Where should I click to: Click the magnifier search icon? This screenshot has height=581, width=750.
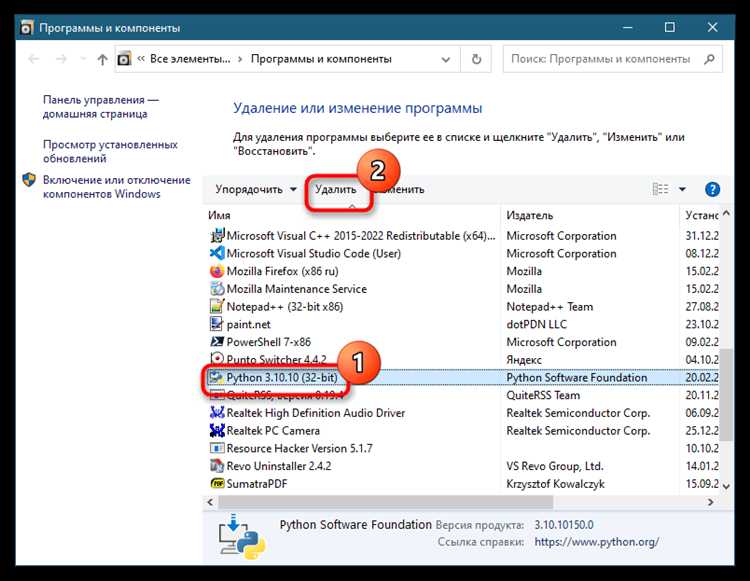coord(709,59)
